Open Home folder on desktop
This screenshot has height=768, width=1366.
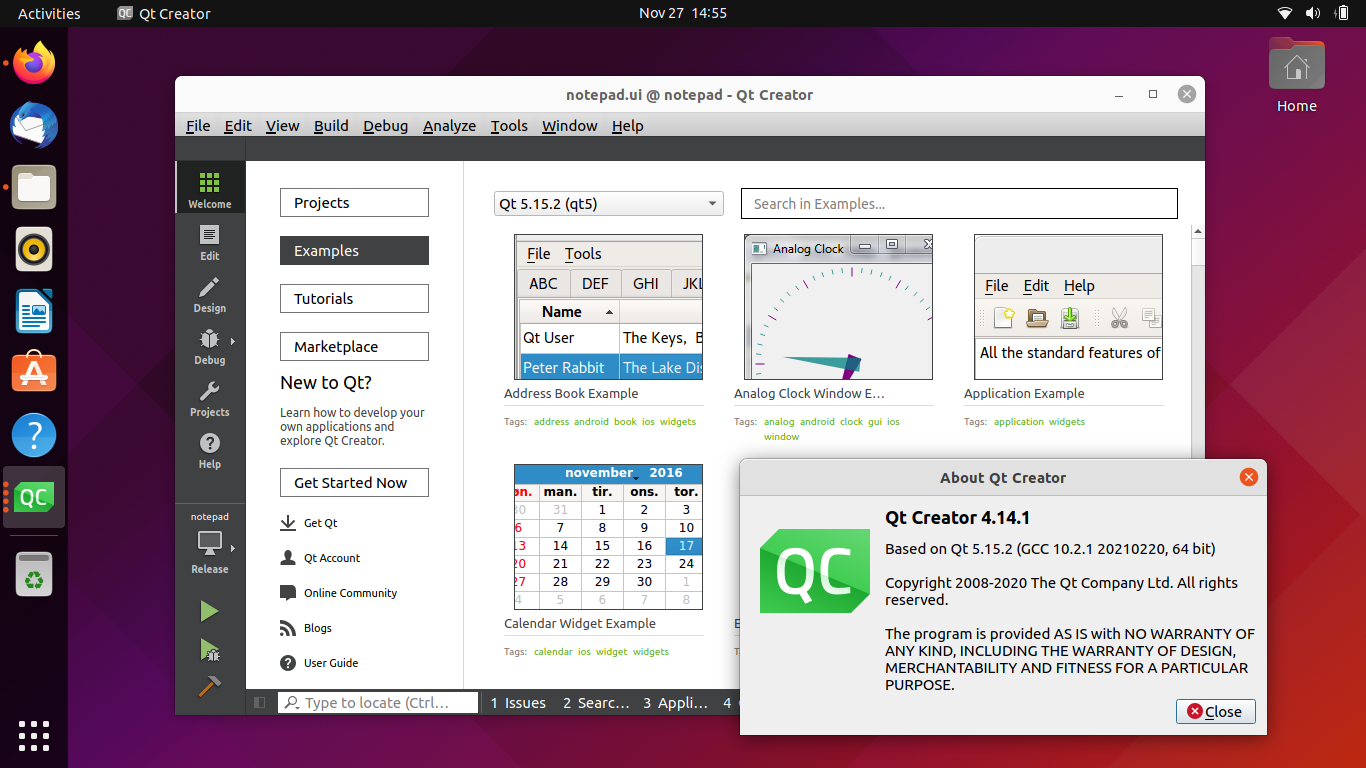1296,77
